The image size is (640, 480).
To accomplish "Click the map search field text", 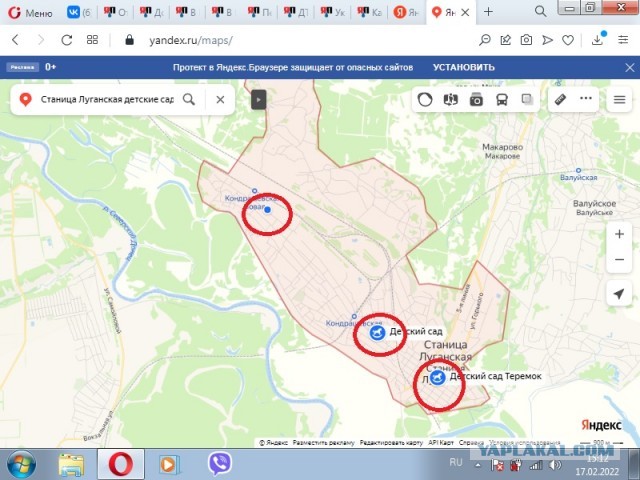I will pos(107,99).
